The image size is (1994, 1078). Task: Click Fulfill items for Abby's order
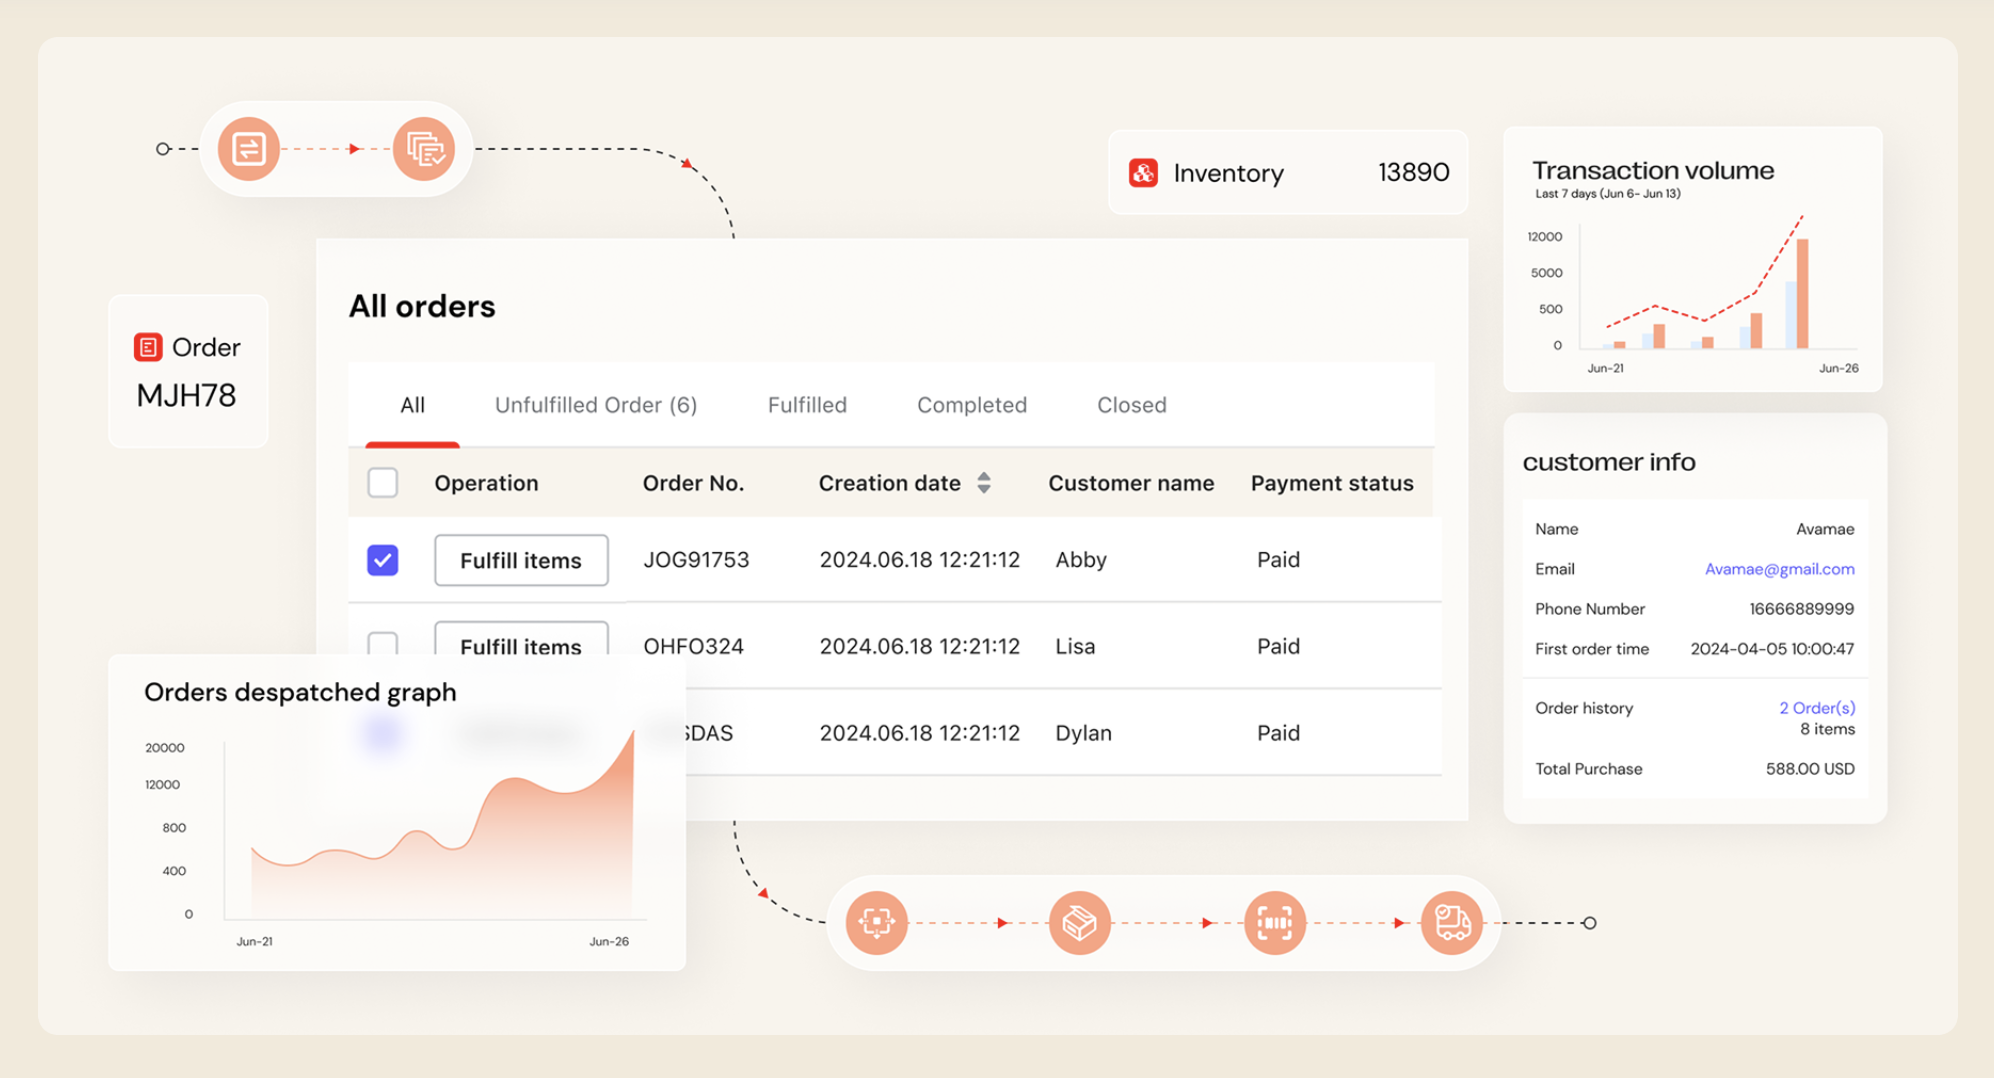pyautogui.click(x=521, y=560)
